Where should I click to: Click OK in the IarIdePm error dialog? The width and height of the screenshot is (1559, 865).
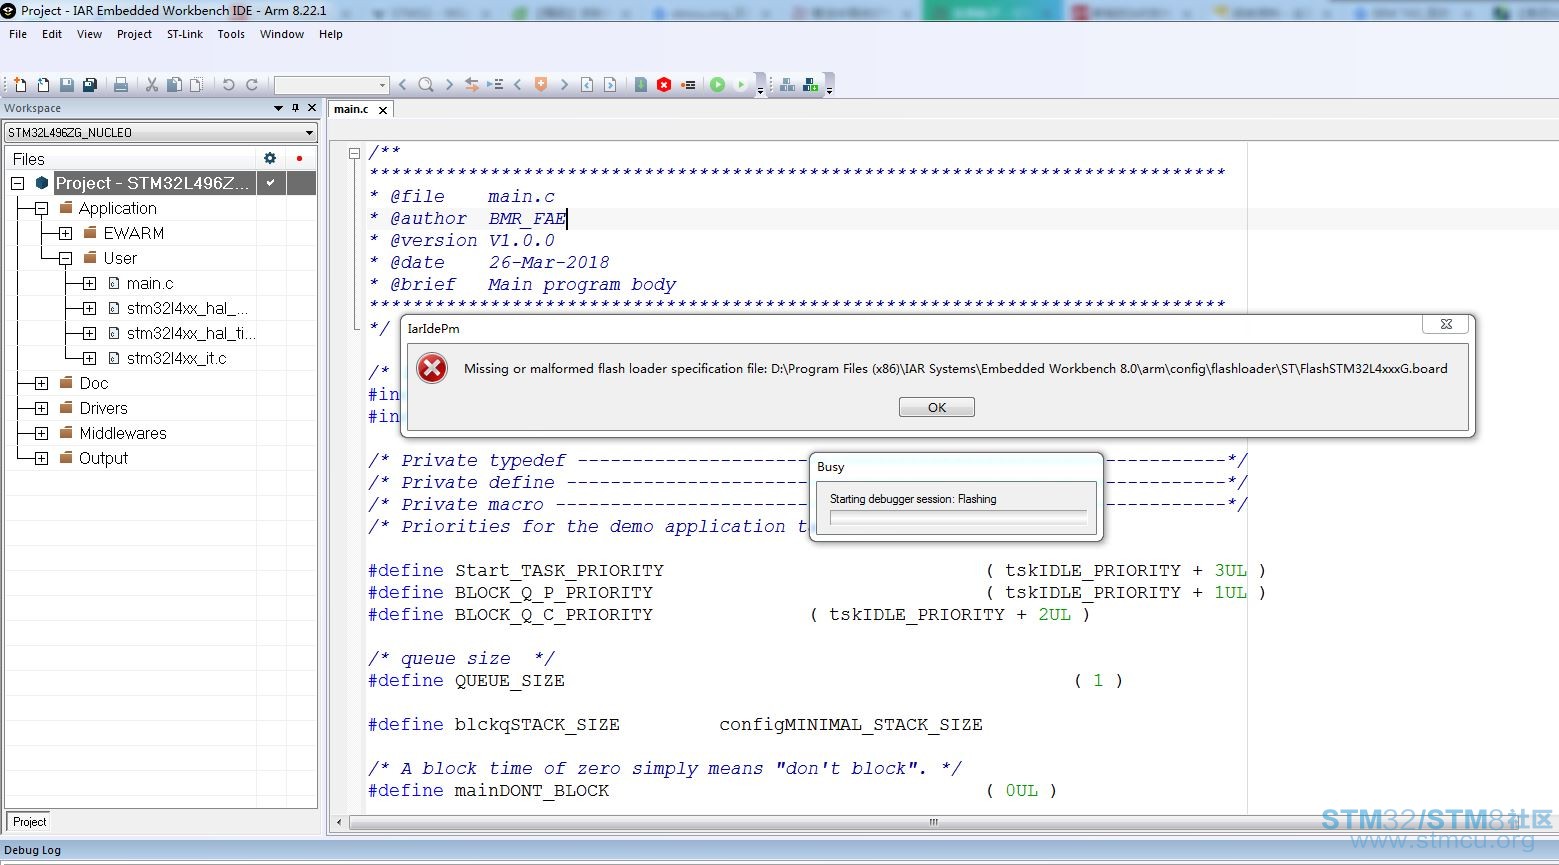(x=937, y=407)
